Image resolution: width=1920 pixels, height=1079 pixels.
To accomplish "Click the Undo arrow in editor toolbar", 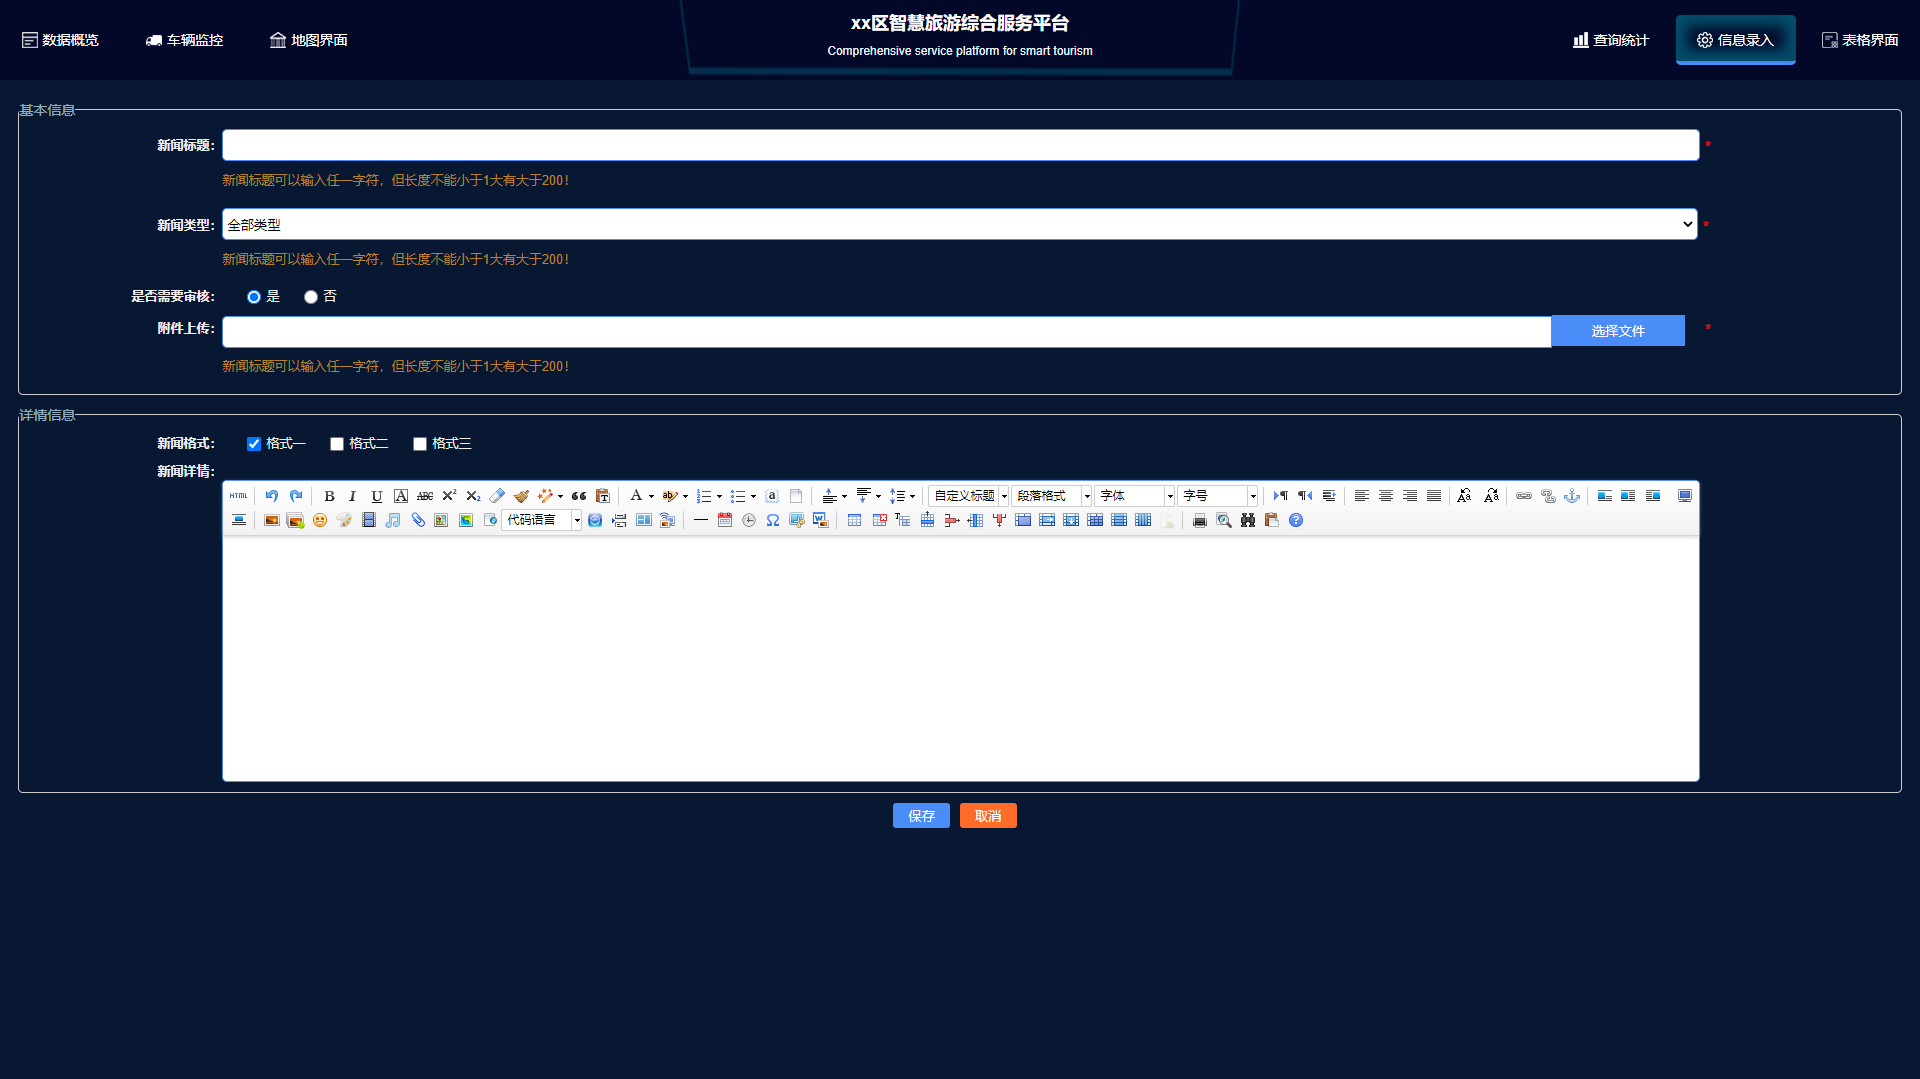I will click(271, 496).
